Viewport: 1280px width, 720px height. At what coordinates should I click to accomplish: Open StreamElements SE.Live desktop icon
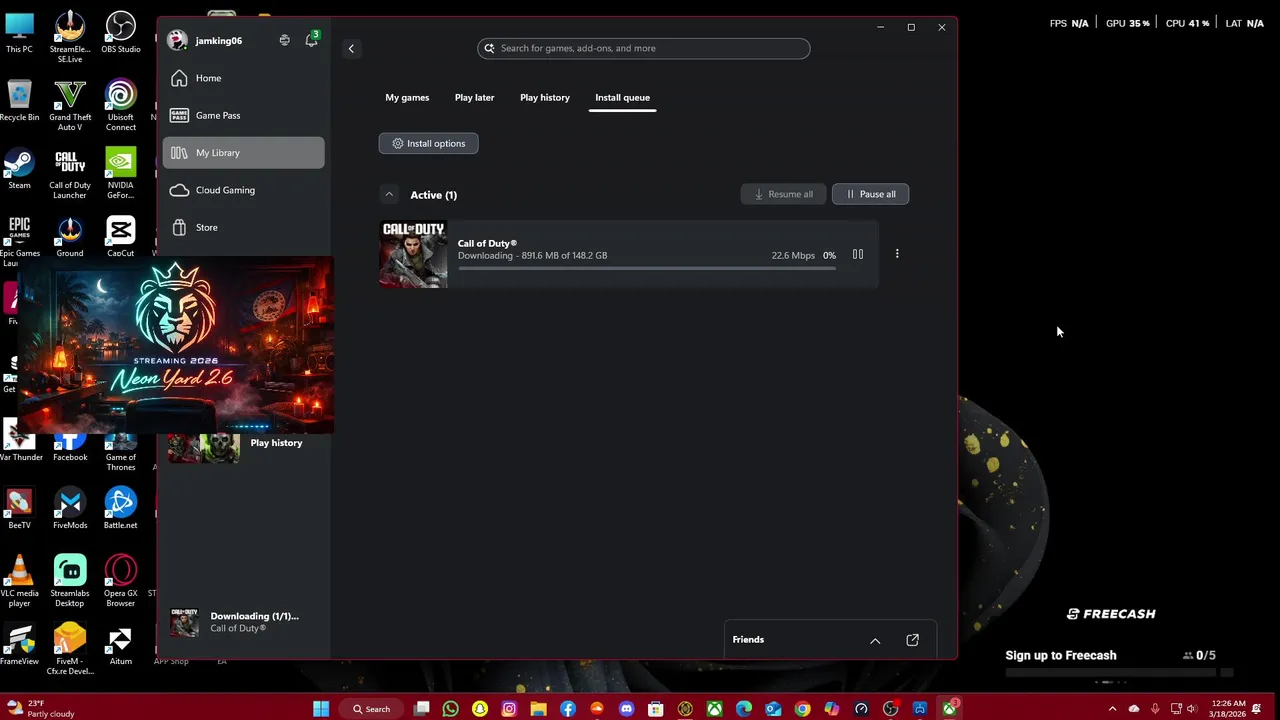[x=70, y=37]
